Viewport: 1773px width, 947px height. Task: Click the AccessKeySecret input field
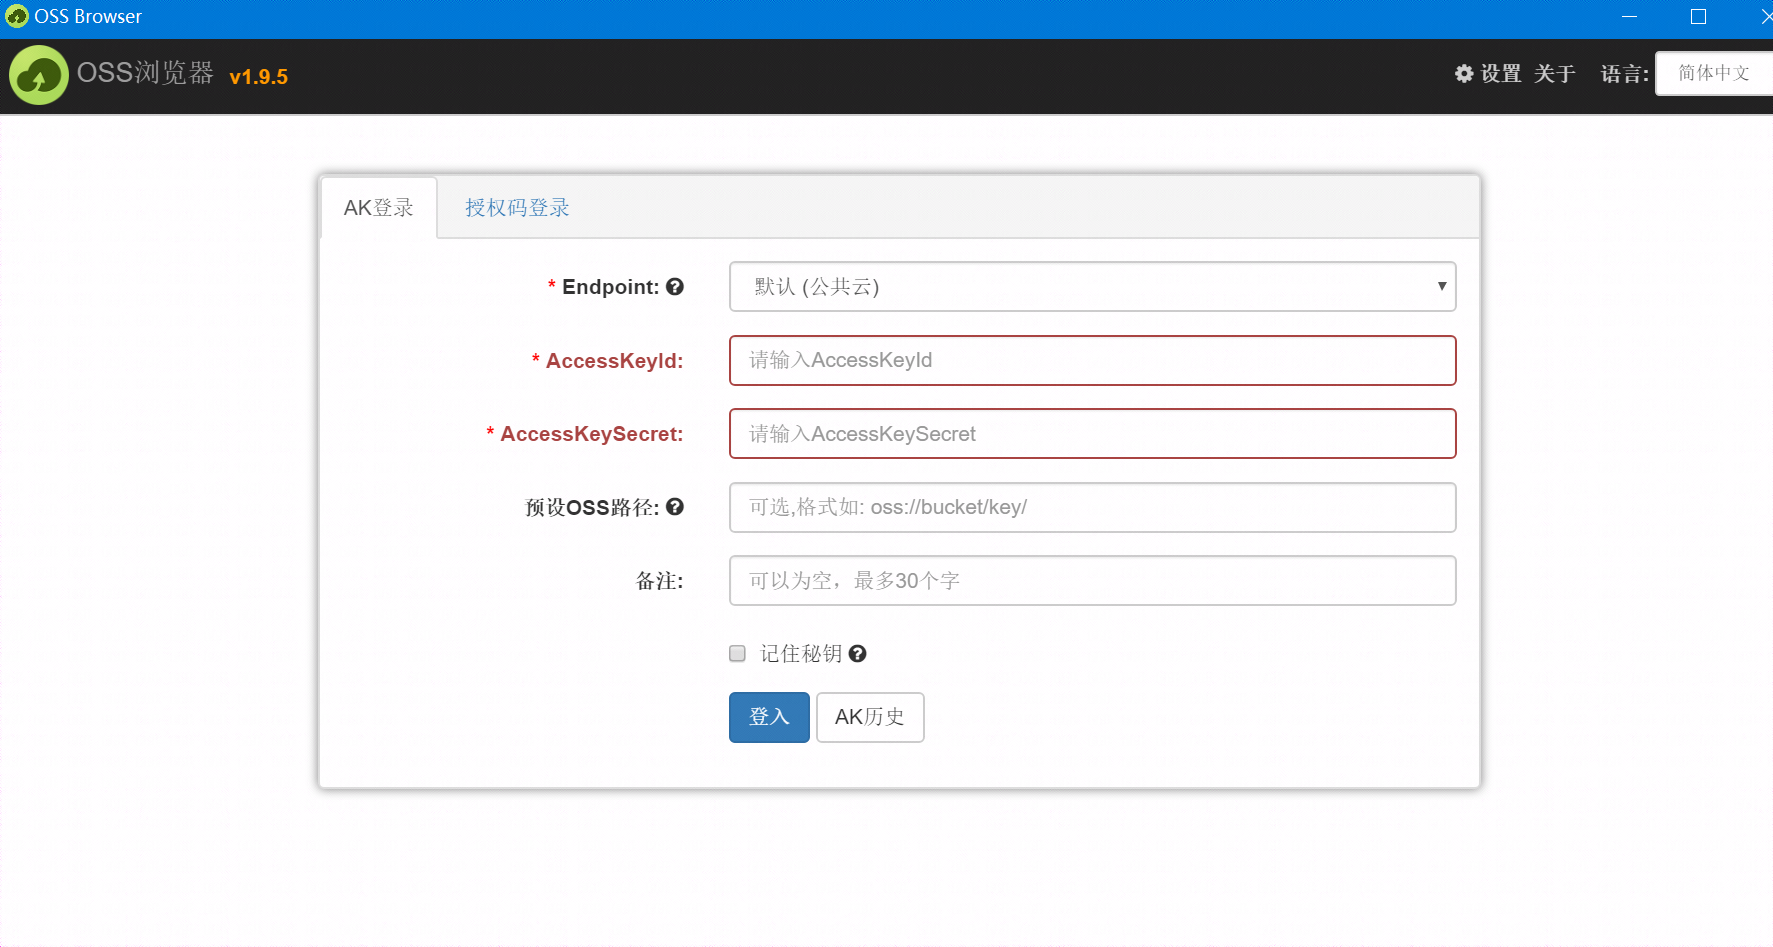coord(1092,433)
